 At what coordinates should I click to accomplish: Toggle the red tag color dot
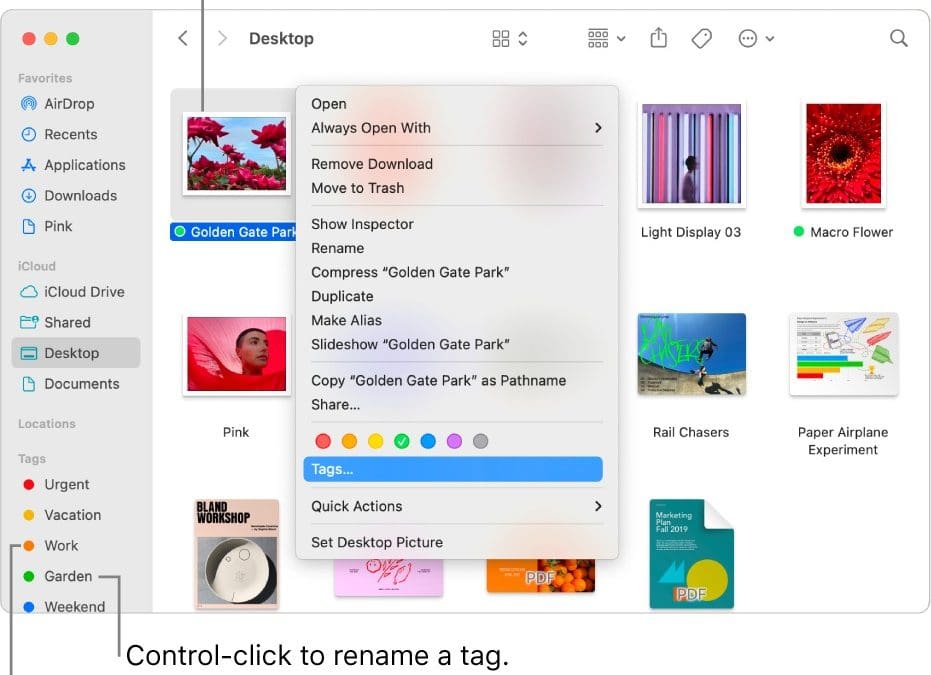(x=323, y=441)
